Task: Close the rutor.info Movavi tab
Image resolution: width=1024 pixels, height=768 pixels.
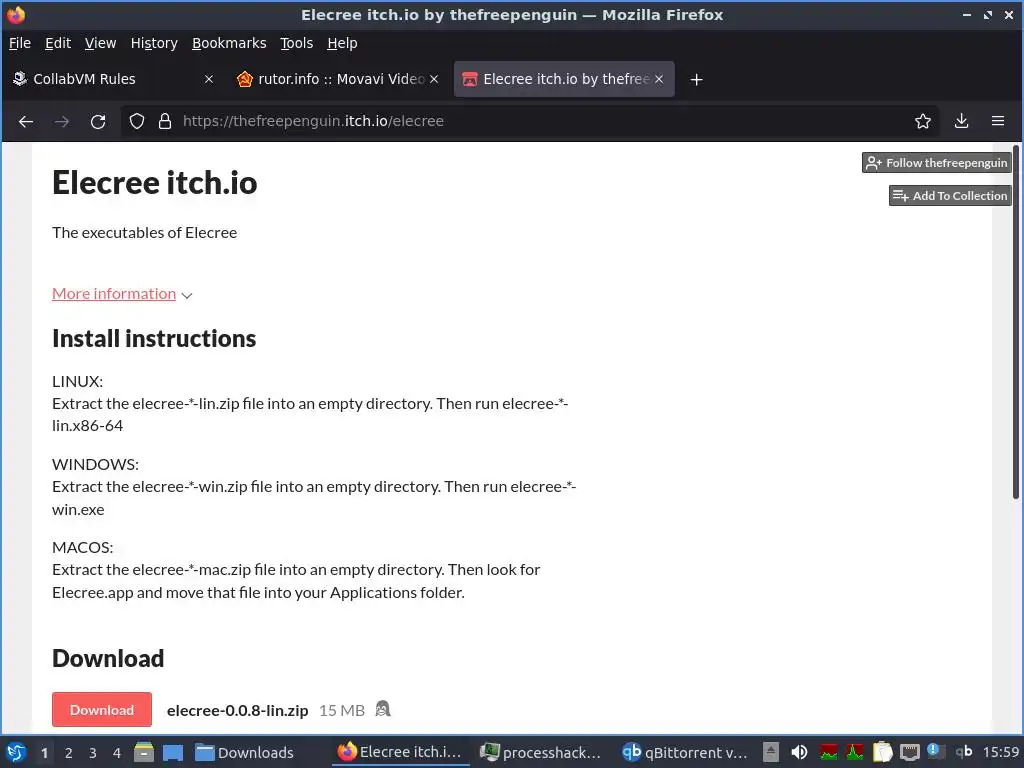Action: coord(434,79)
